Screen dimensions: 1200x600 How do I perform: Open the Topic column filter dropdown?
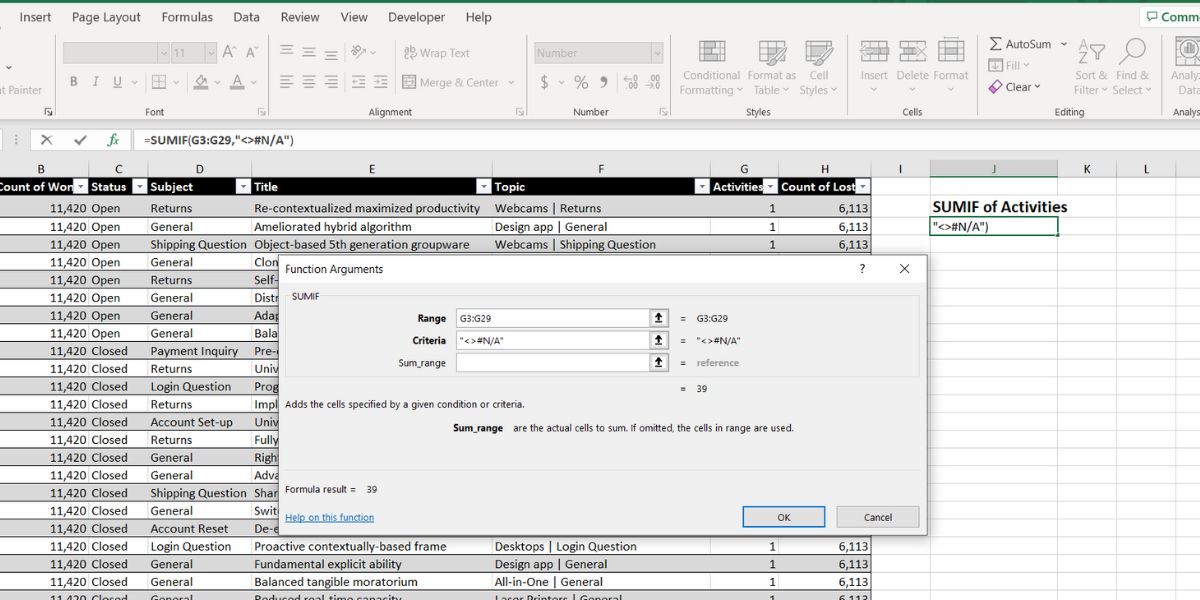pyautogui.click(x=701, y=187)
